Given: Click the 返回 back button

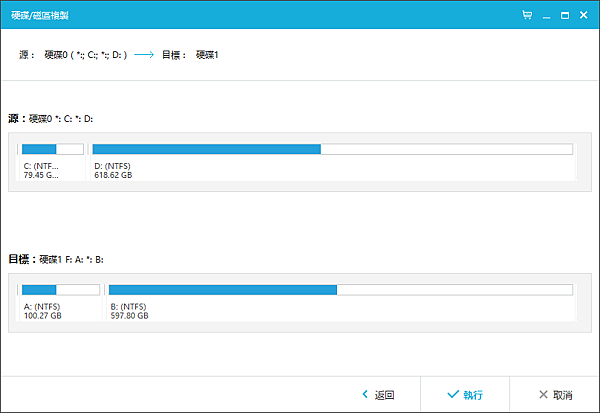Looking at the screenshot, I should (x=377, y=395).
